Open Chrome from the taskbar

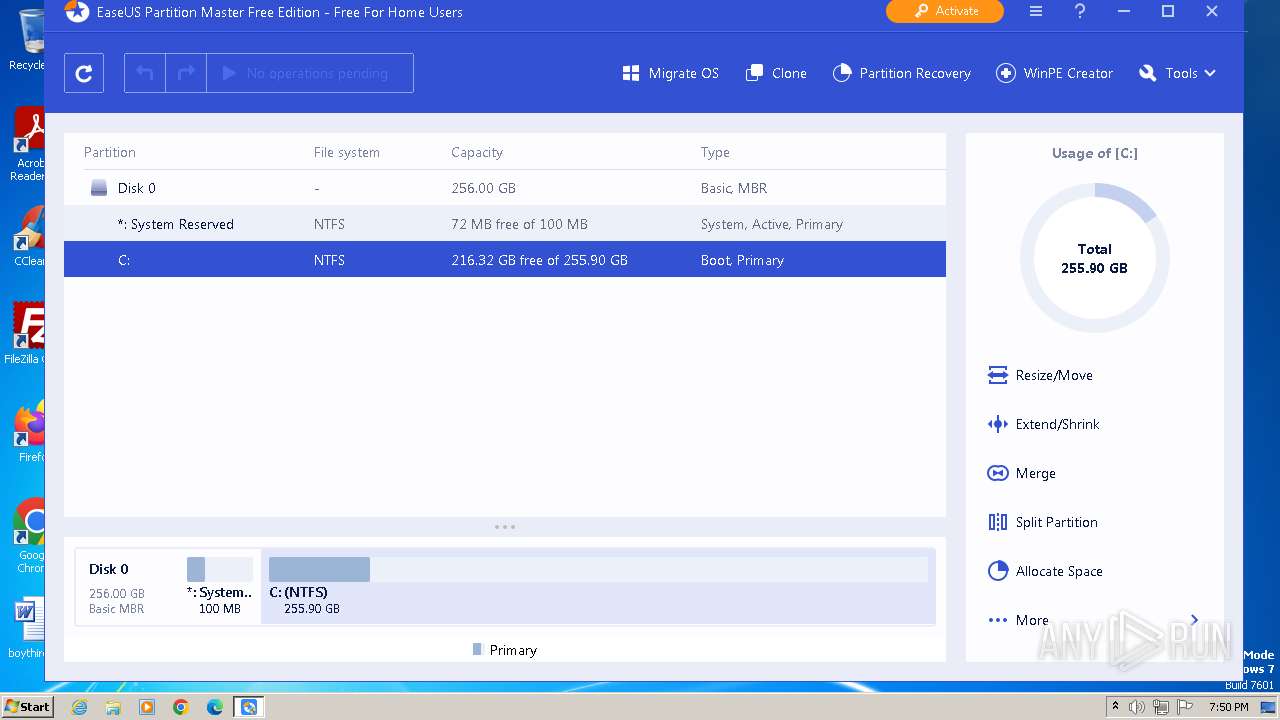click(181, 707)
